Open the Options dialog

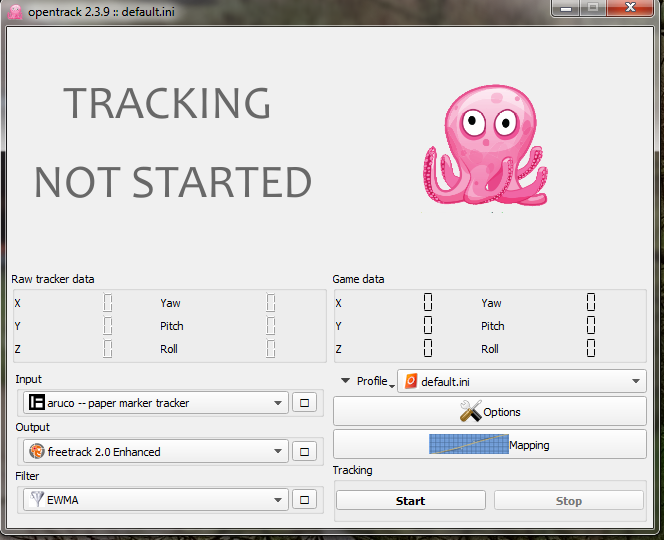point(490,411)
